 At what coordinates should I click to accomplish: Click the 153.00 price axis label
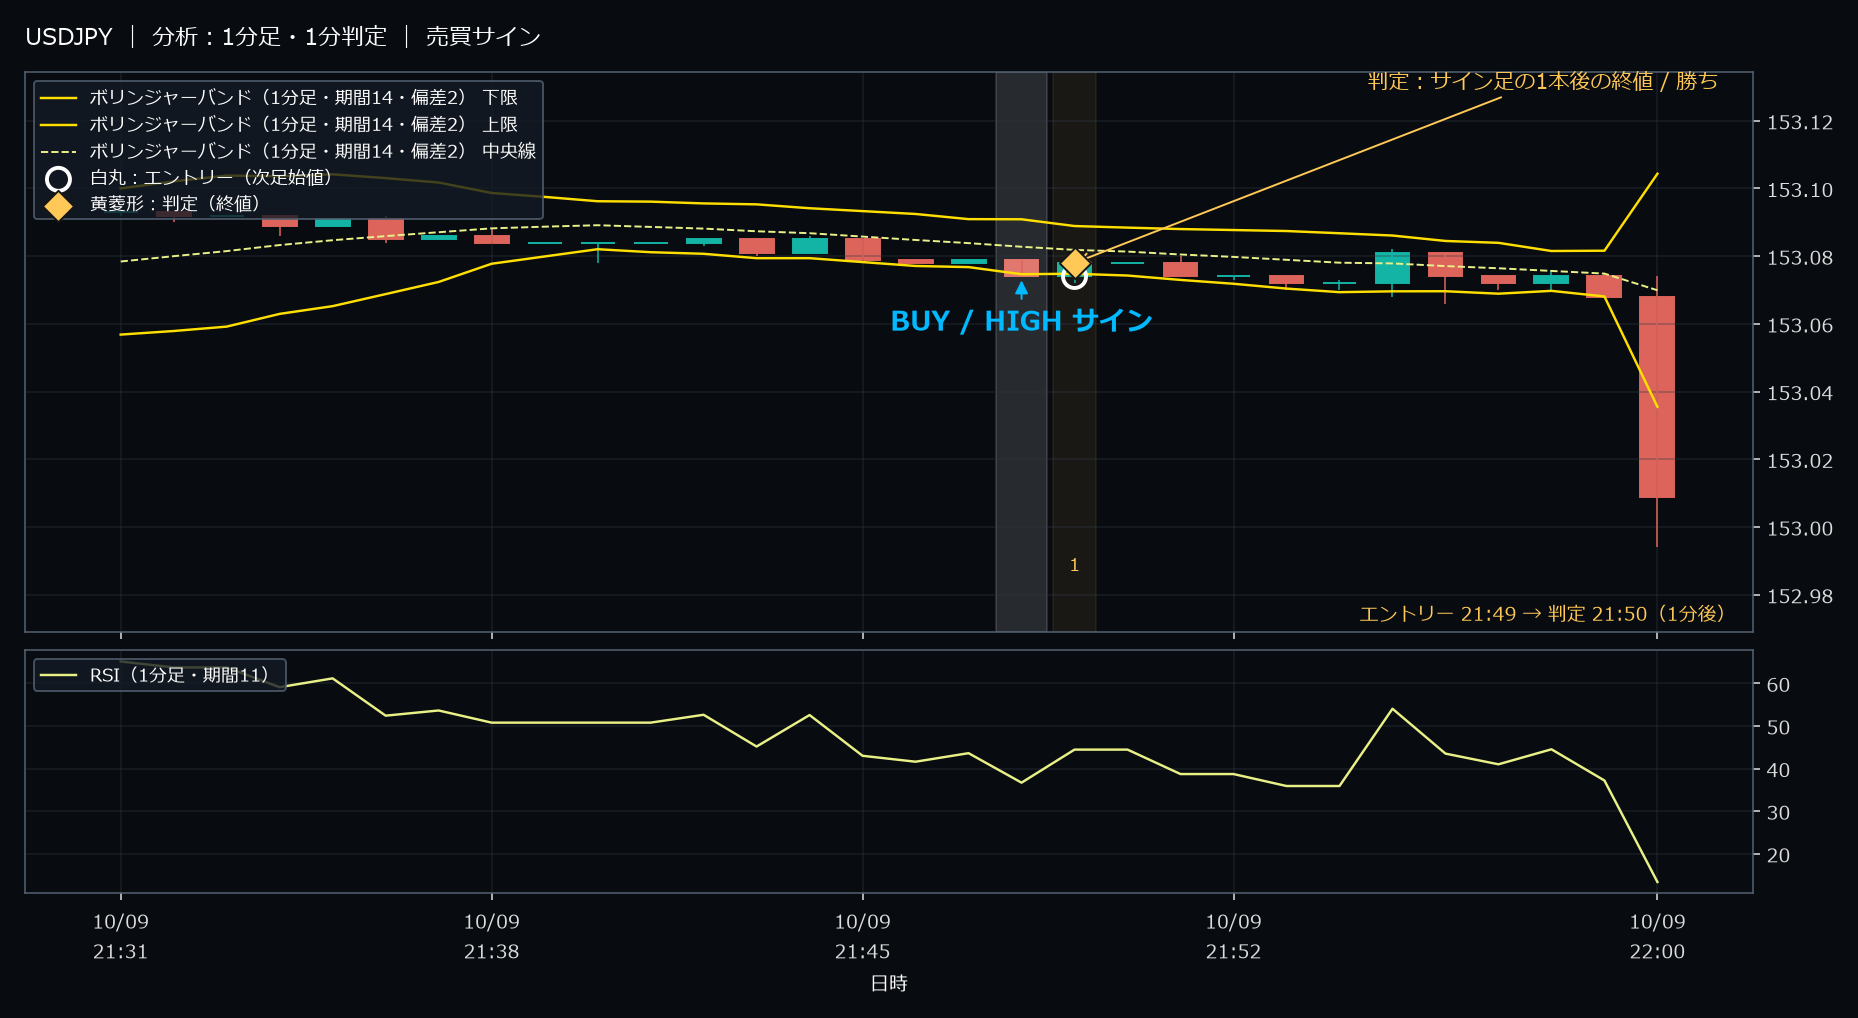point(1800,529)
